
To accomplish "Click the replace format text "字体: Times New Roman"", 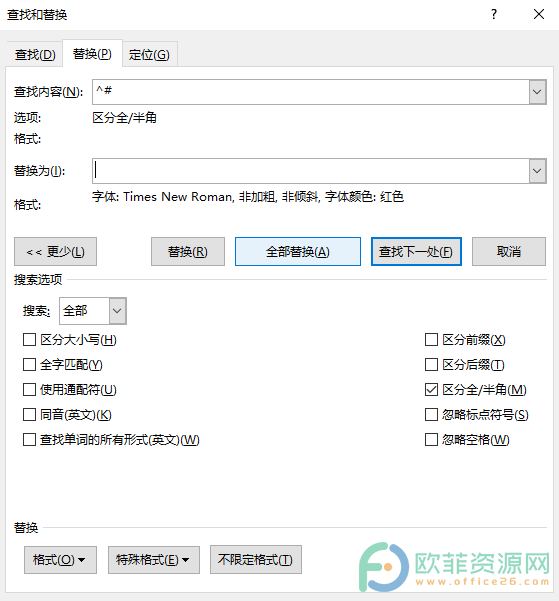I will tap(163, 197).
